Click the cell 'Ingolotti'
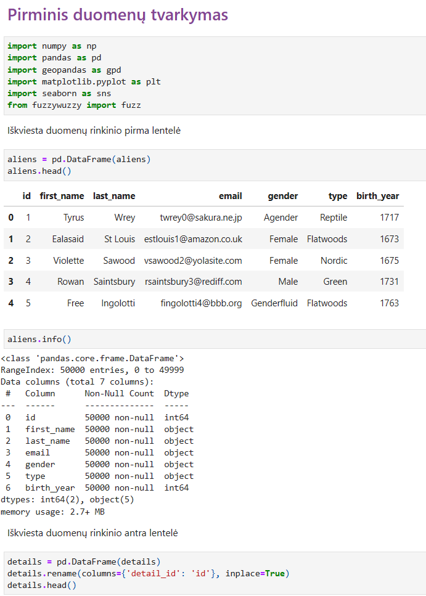 (118, 303)
